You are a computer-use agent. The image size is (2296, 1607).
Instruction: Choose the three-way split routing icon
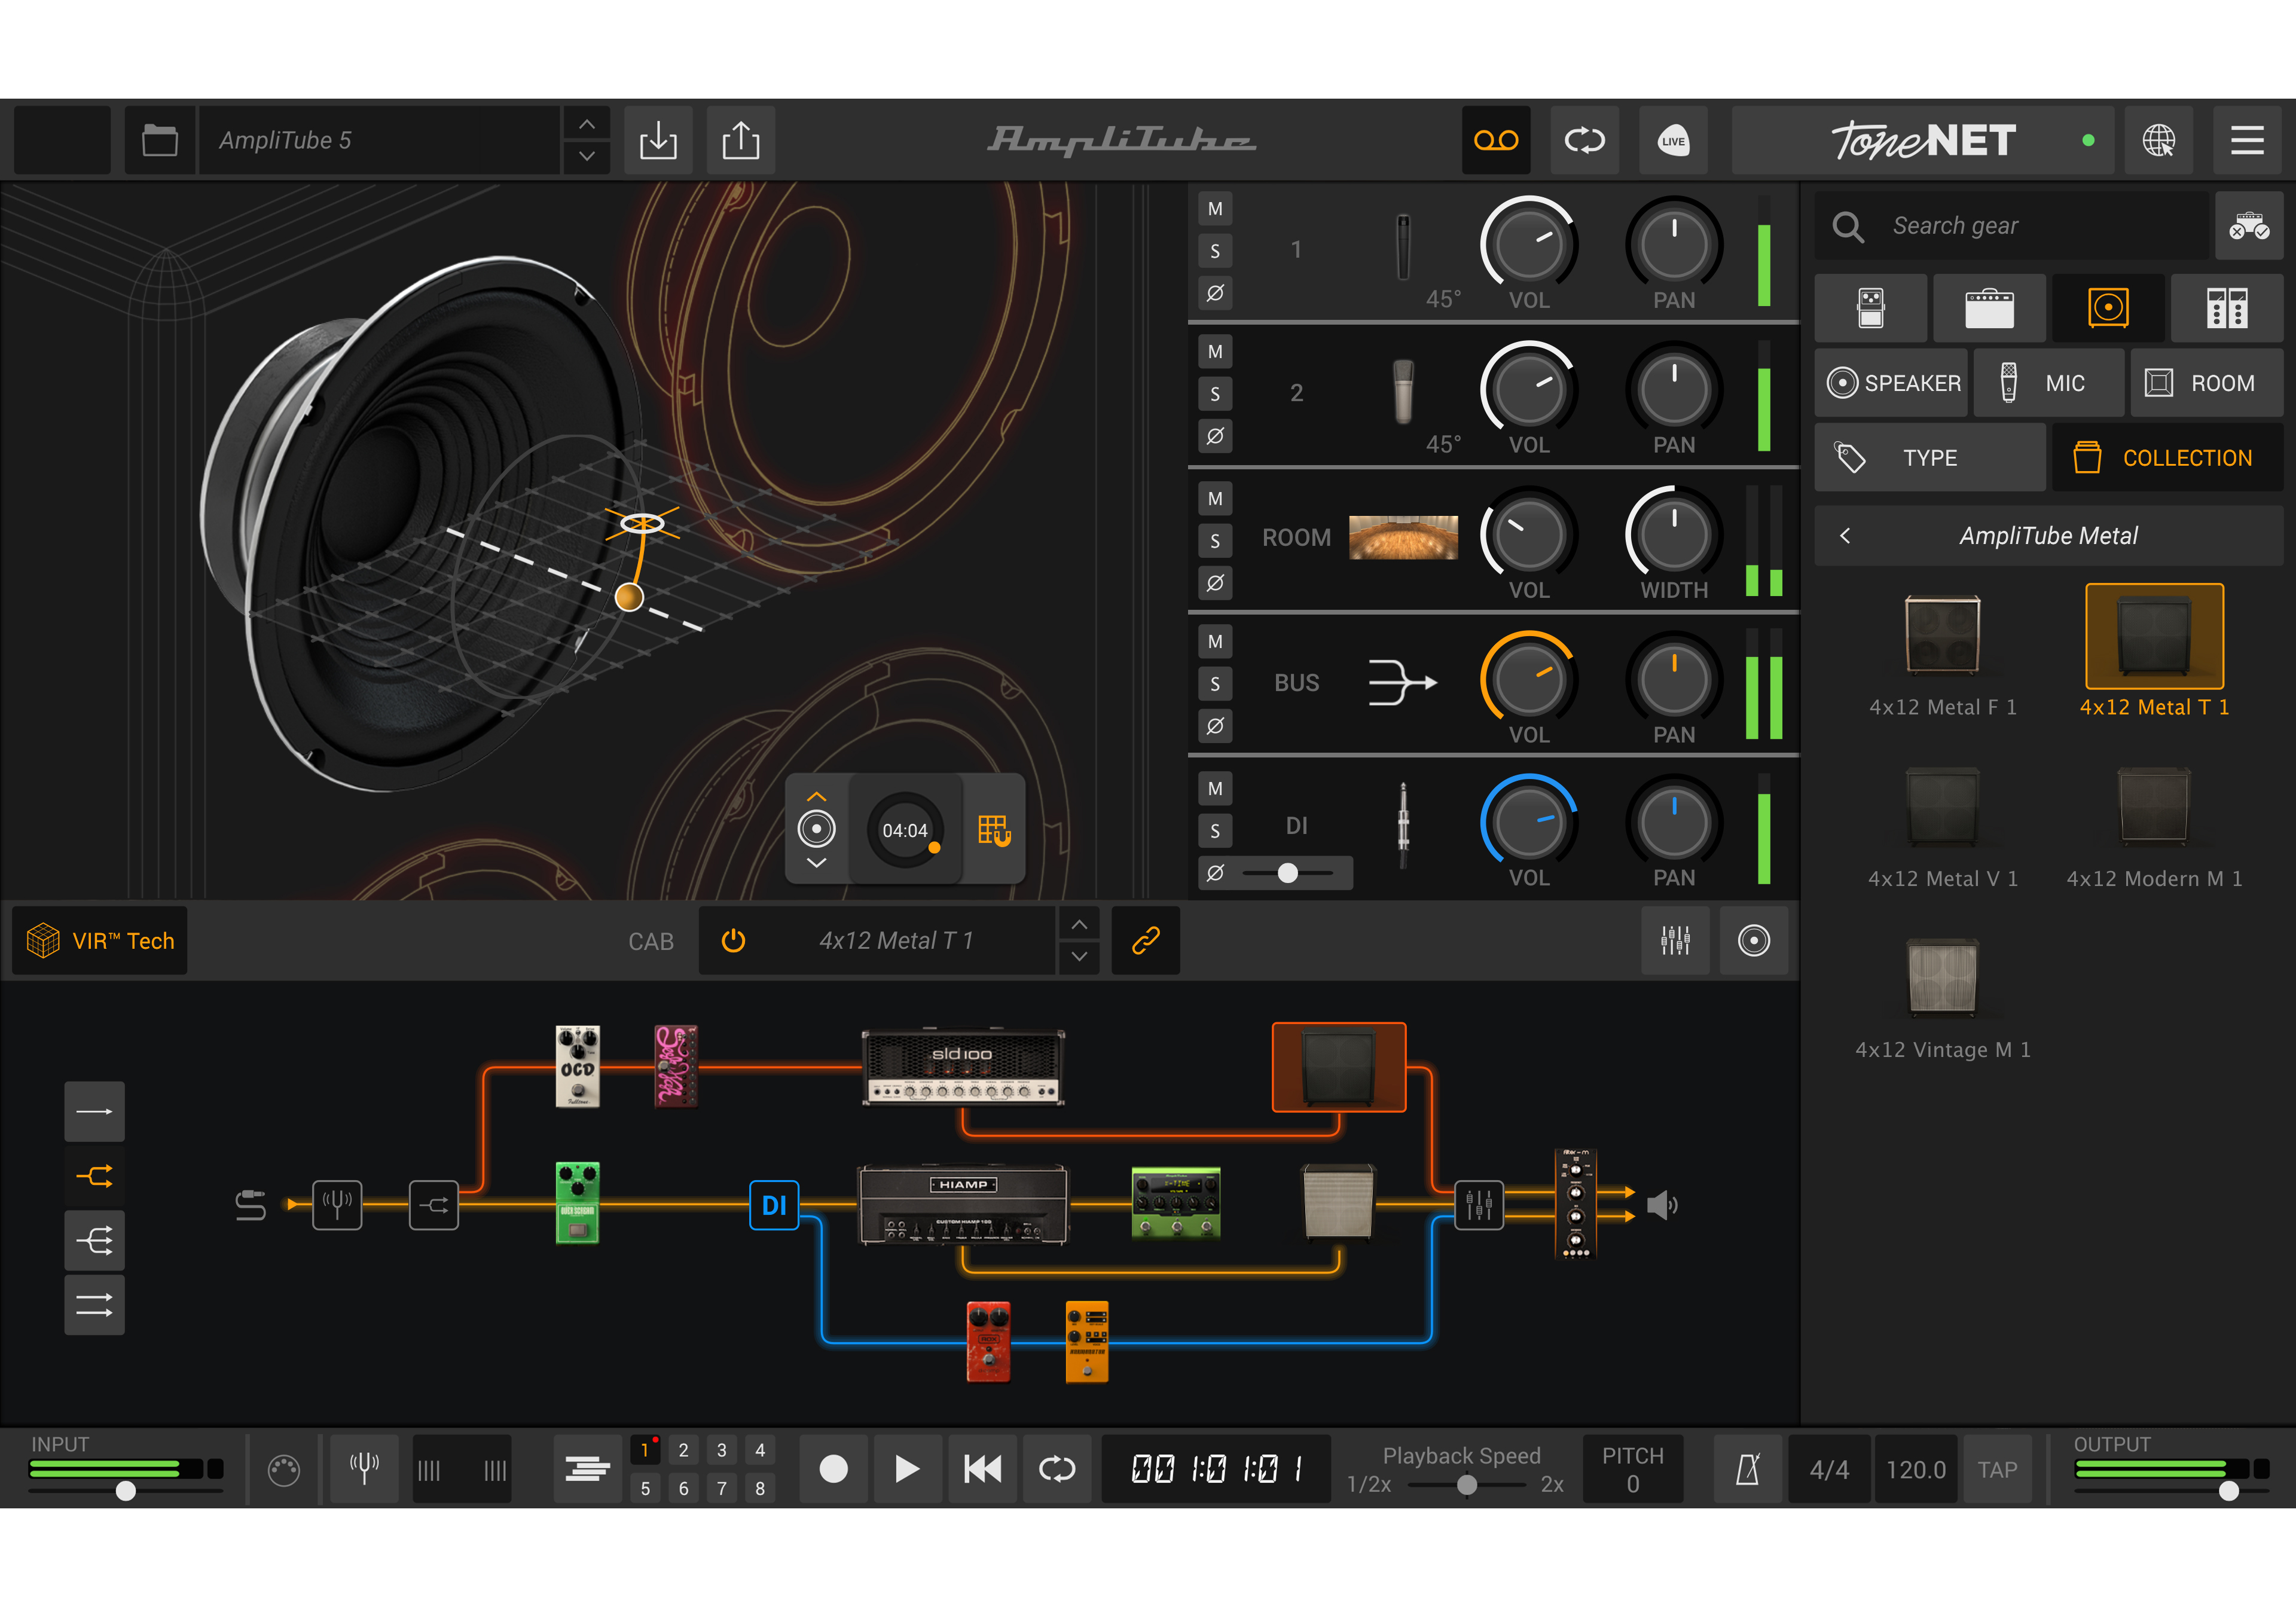coord(95,1241)
